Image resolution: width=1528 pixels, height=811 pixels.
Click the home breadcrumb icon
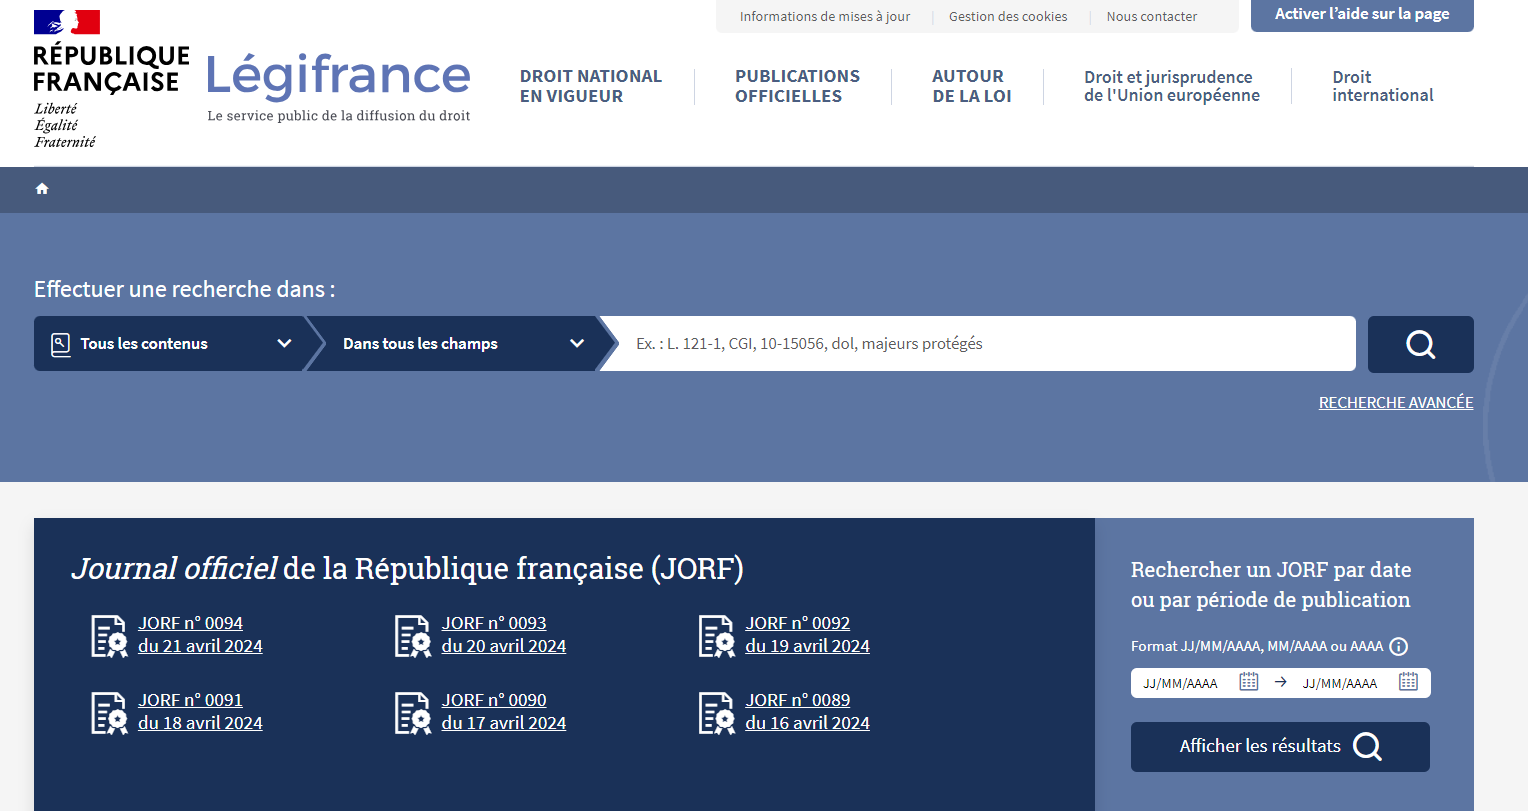point(42,189)
